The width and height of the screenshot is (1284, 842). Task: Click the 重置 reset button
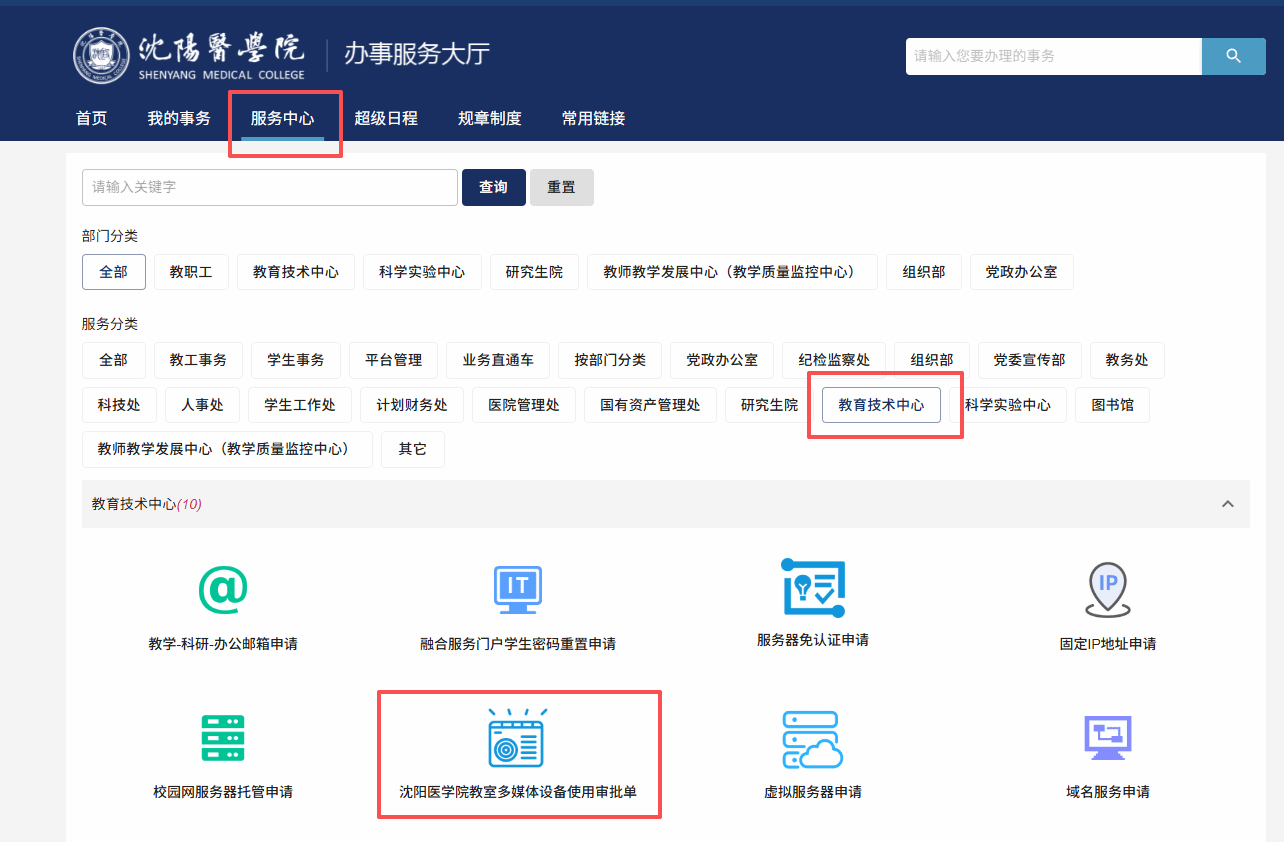562,187
